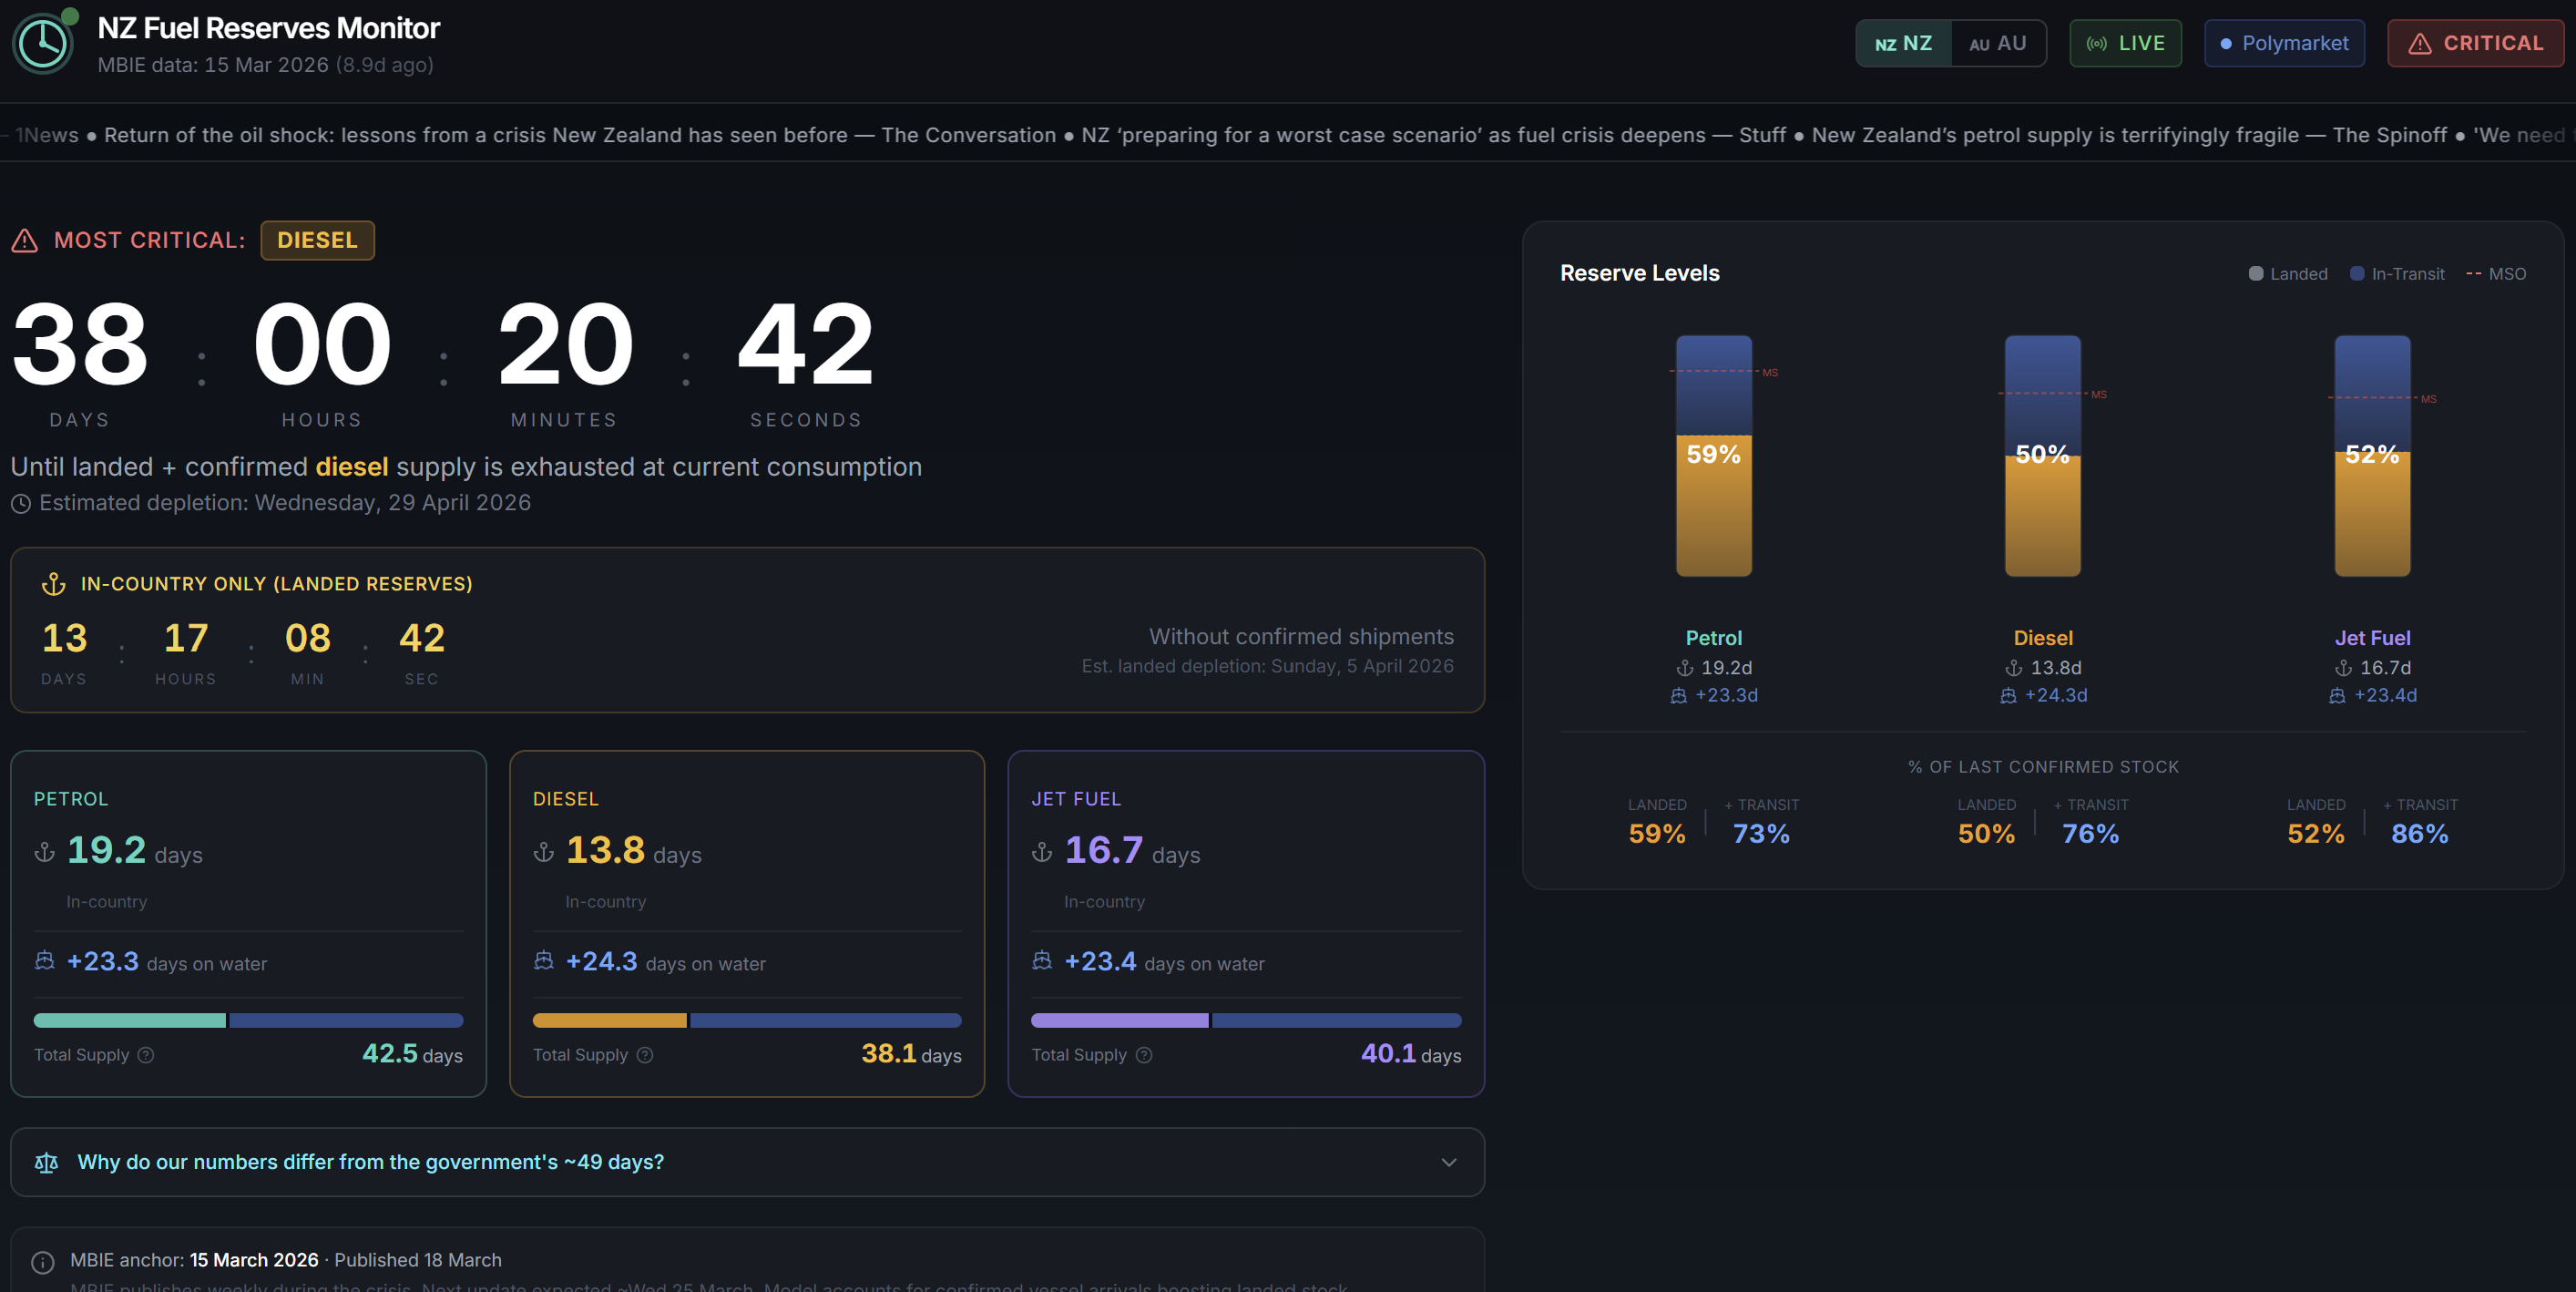
Task: Open the Spinoff 'terrifyingly fragile' headline
Action: (2129, 136)
